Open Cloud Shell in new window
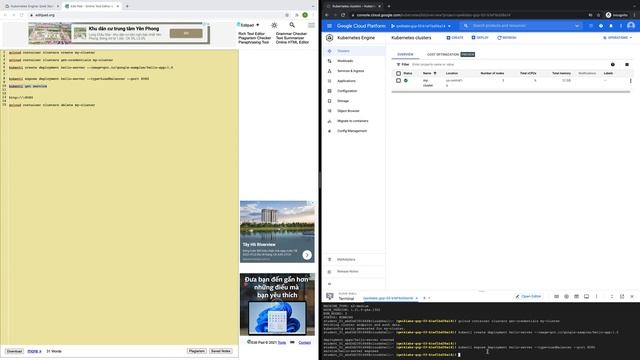 tap(622, 297)
